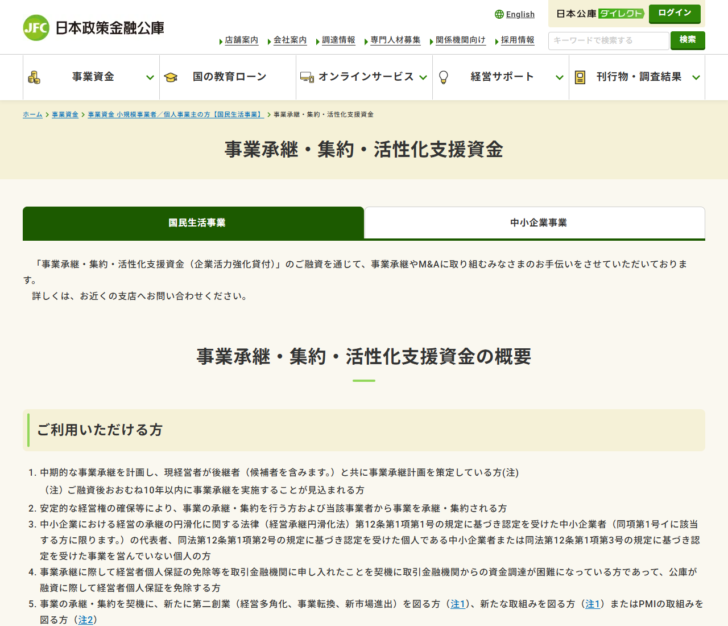Viewport: 728px width, 626px height.
Task: Open the 経営サポート menu
Action: point(500,77)
